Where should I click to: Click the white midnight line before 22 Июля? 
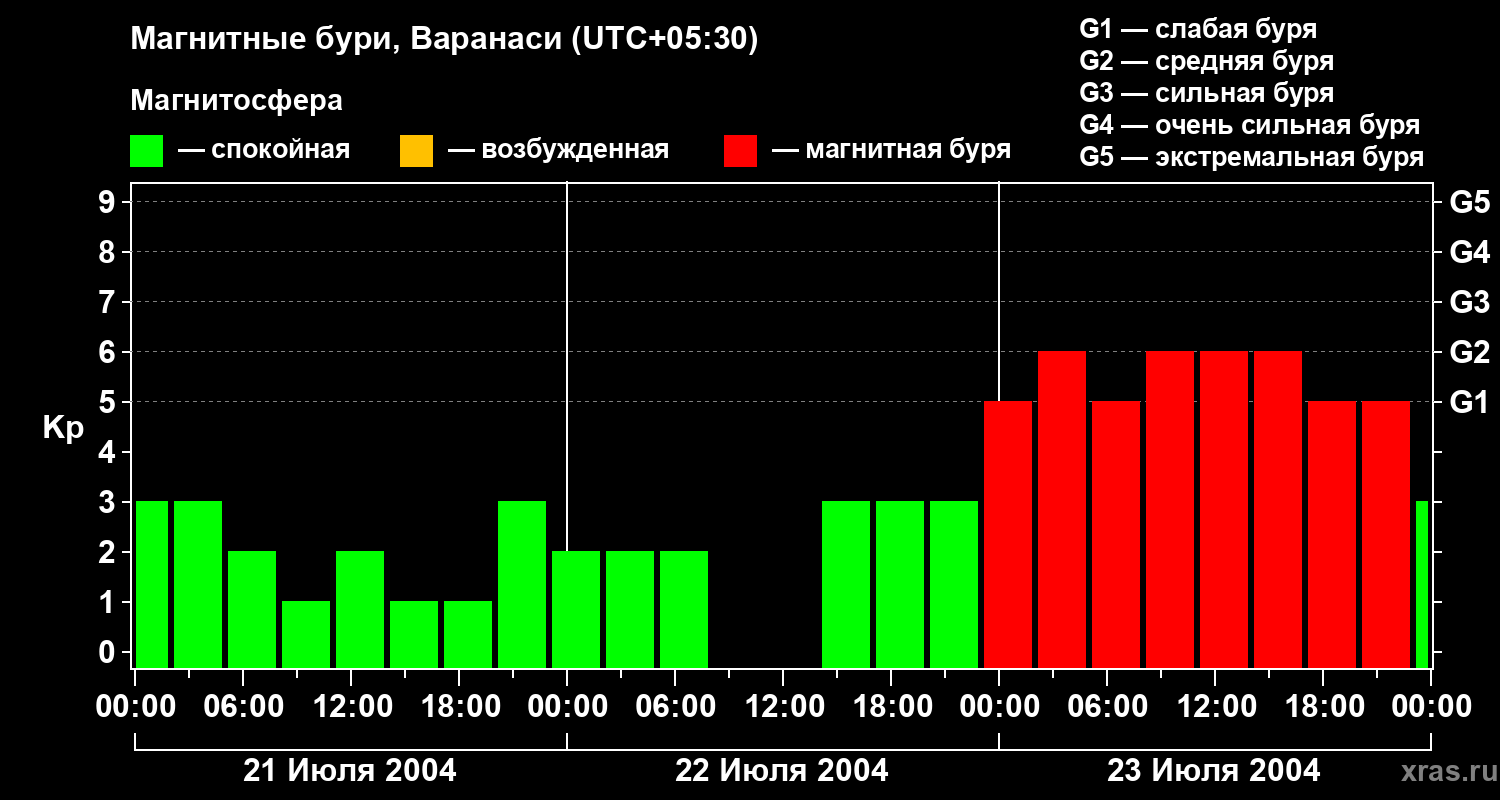(567, 425)
